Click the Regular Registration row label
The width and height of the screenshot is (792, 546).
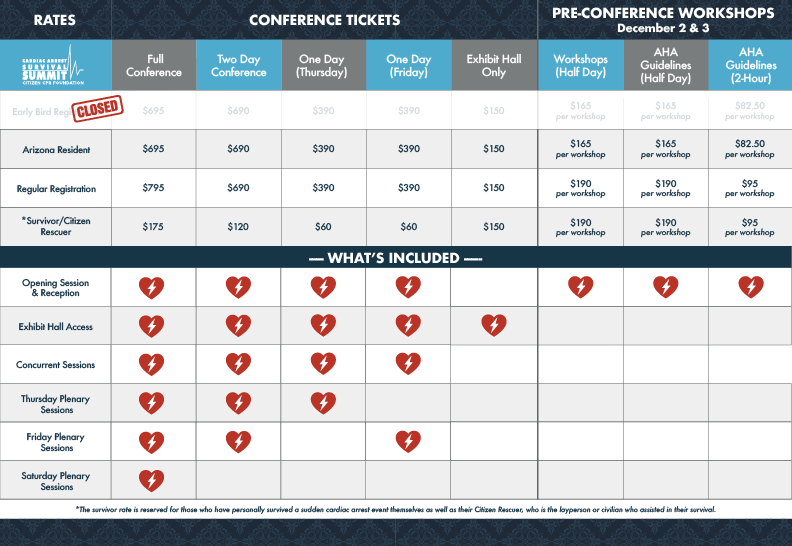point(56,188)
